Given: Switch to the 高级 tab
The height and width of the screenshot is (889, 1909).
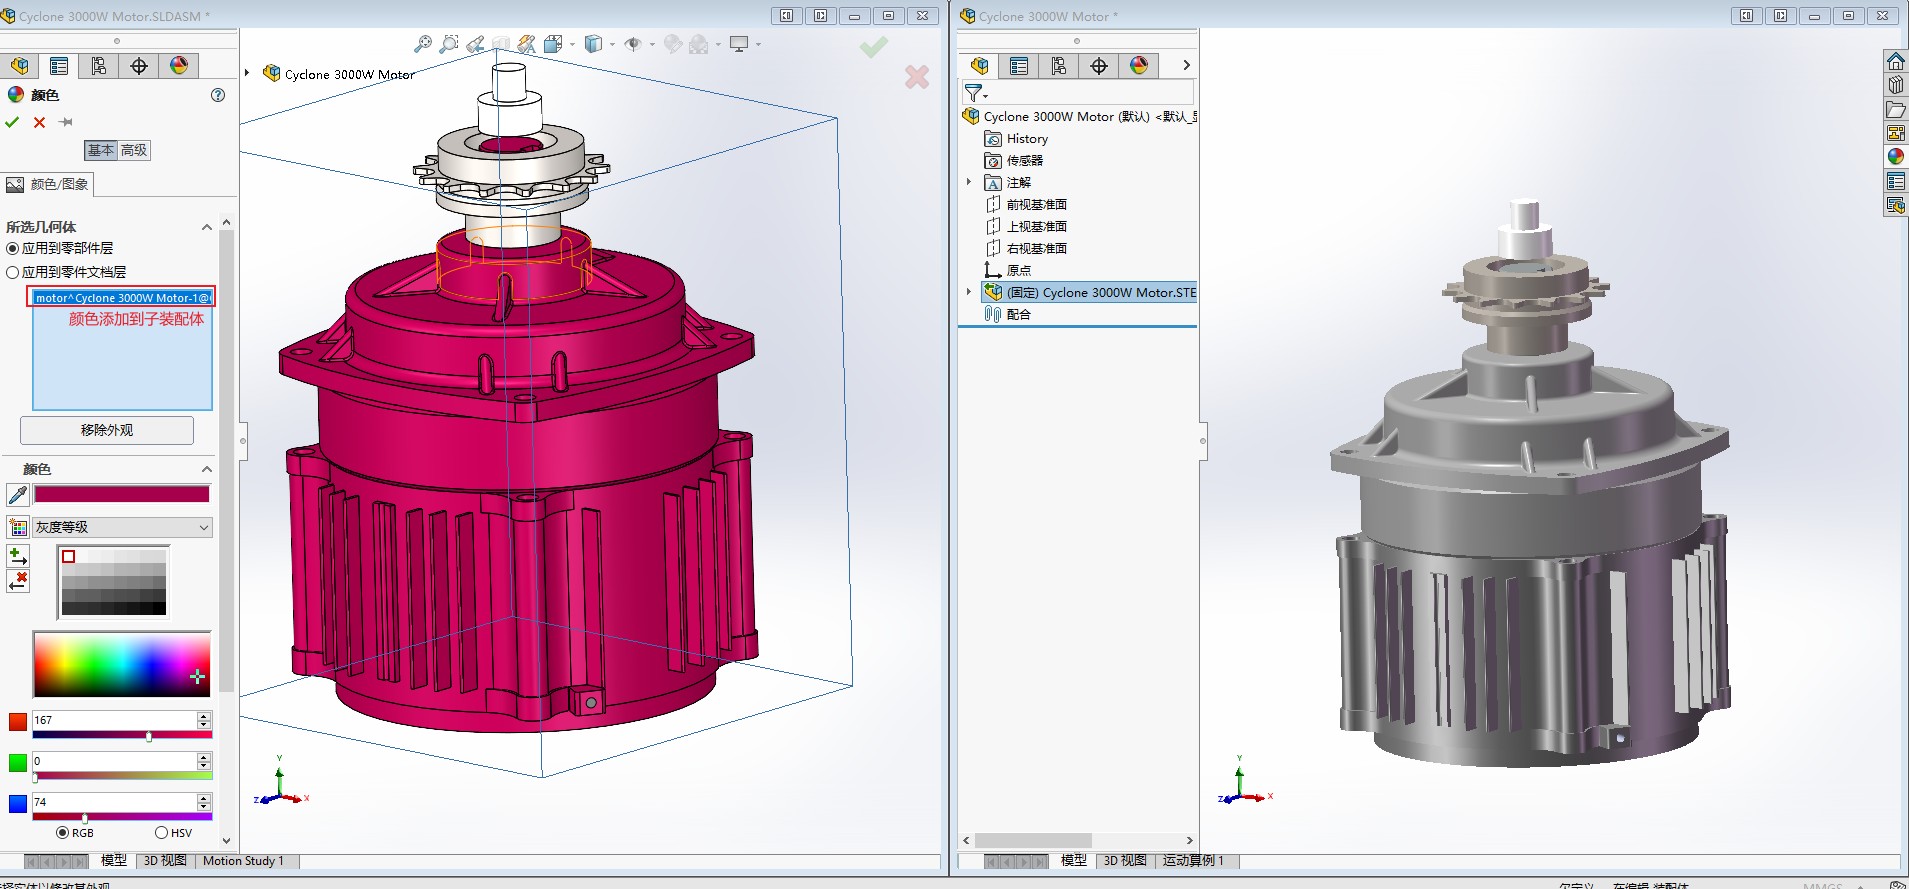Looking at the screenshot, I should point(134,150).
